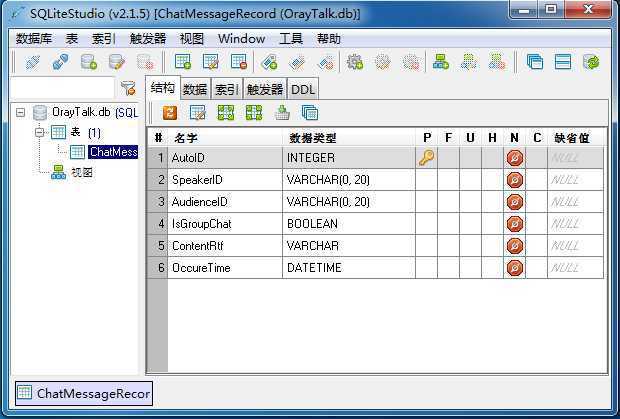Click the delete view toolbar icon
Screen dimensions: 620x419
(497, 62)
